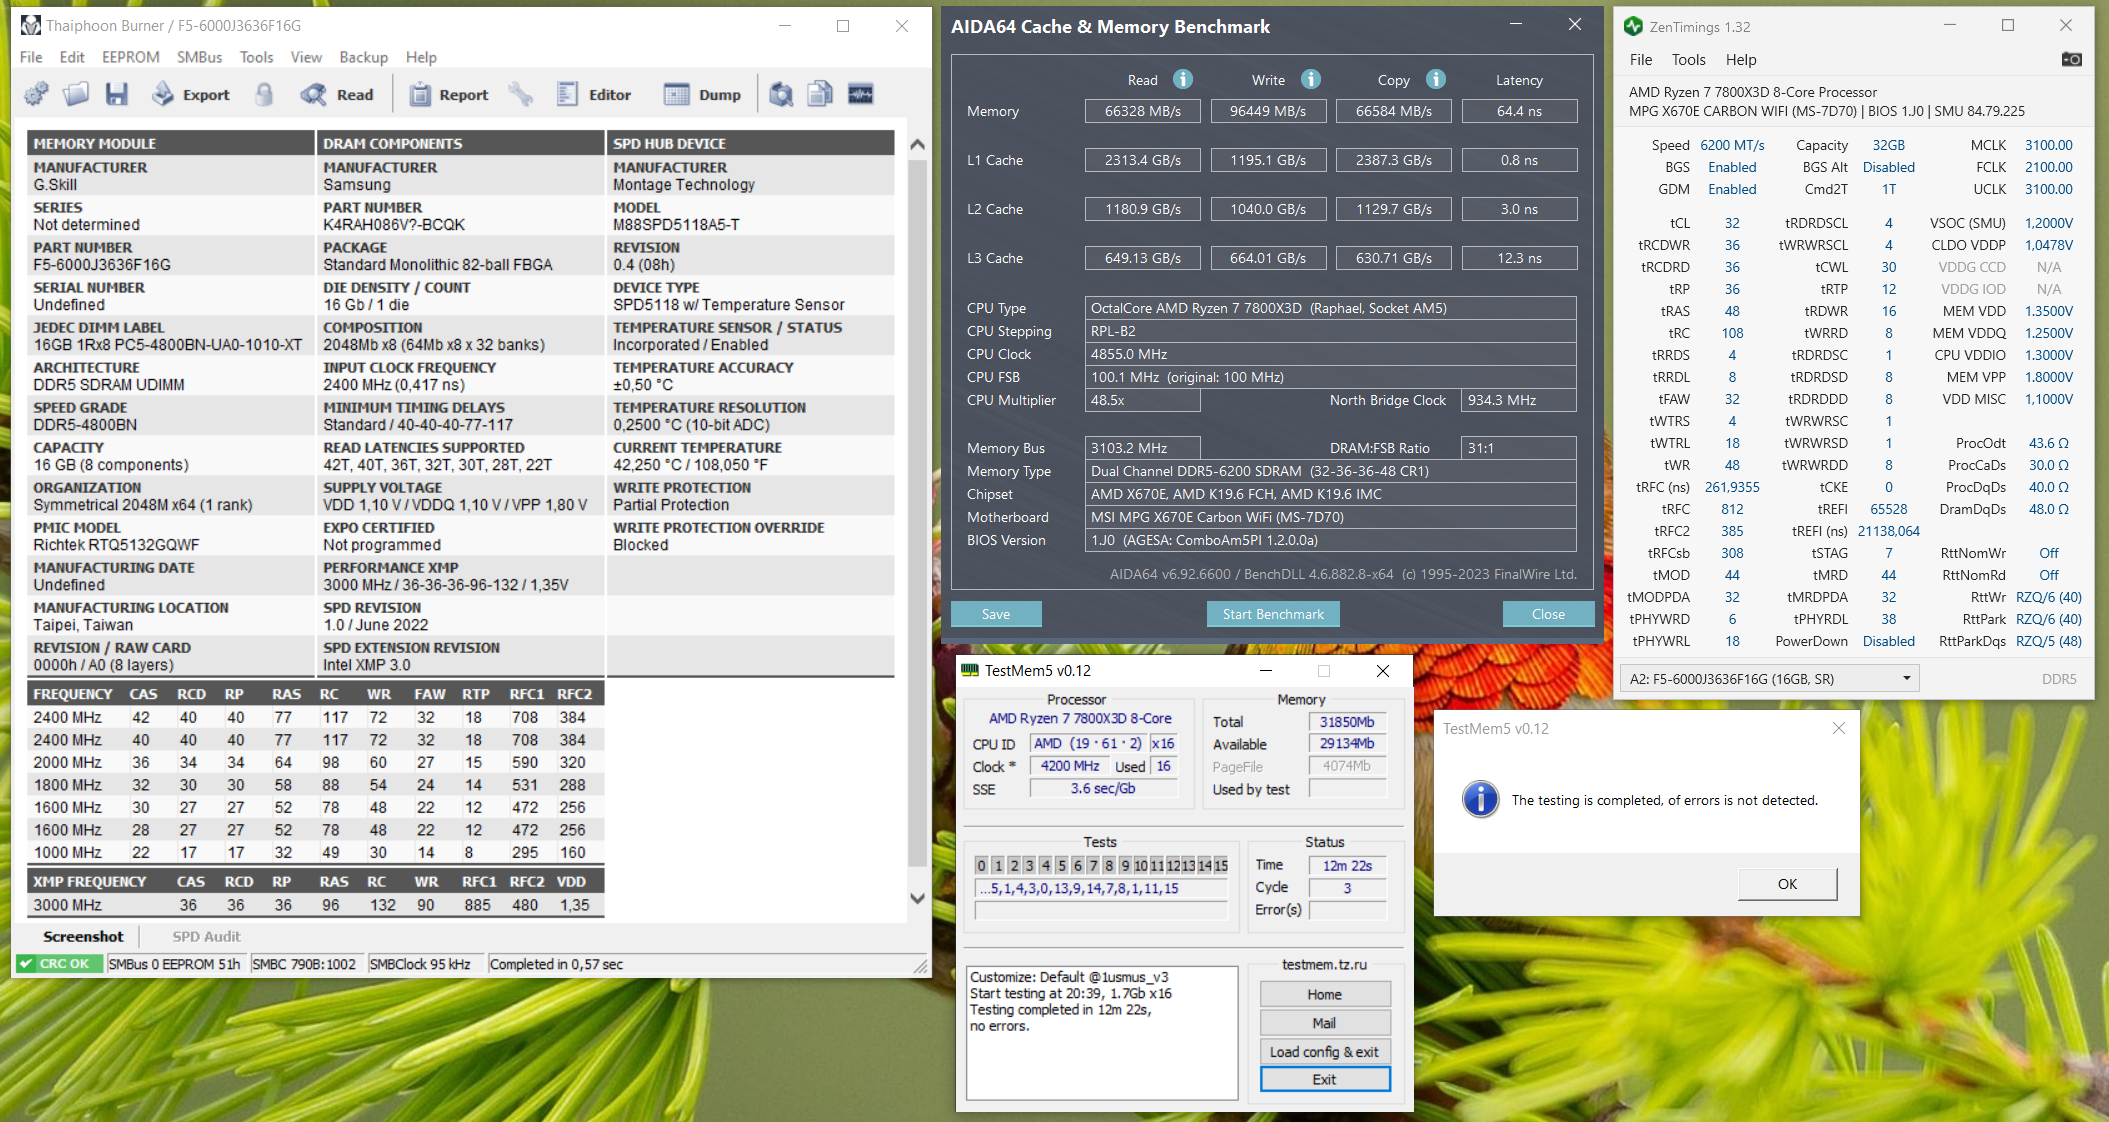Click the open folder toolbar icon

tap(76, 94)
